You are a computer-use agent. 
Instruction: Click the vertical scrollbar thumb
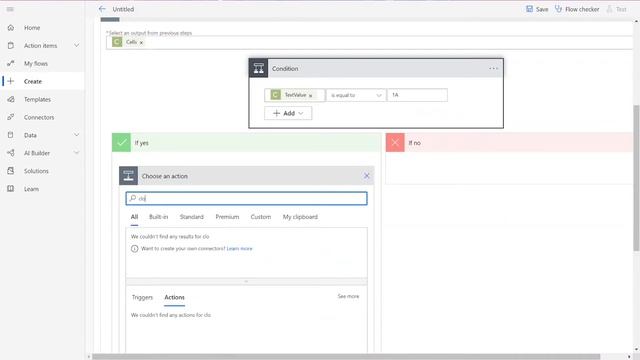(x=636, y=178)
